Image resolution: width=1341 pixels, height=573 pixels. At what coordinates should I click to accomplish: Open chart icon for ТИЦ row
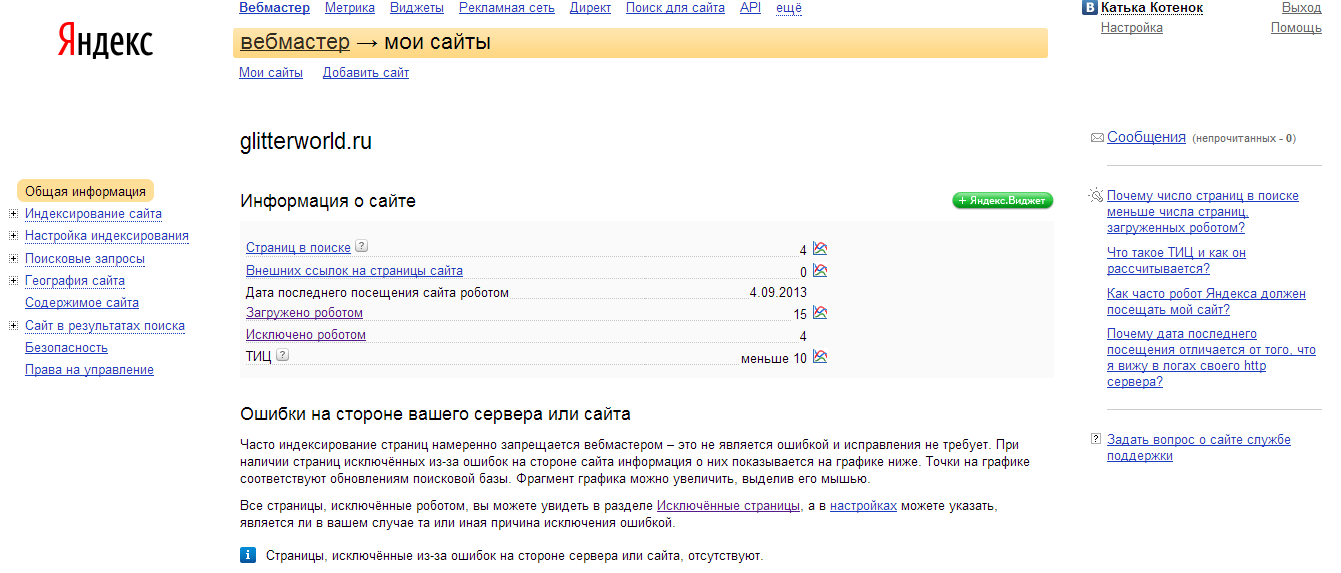tap(820, 357)
